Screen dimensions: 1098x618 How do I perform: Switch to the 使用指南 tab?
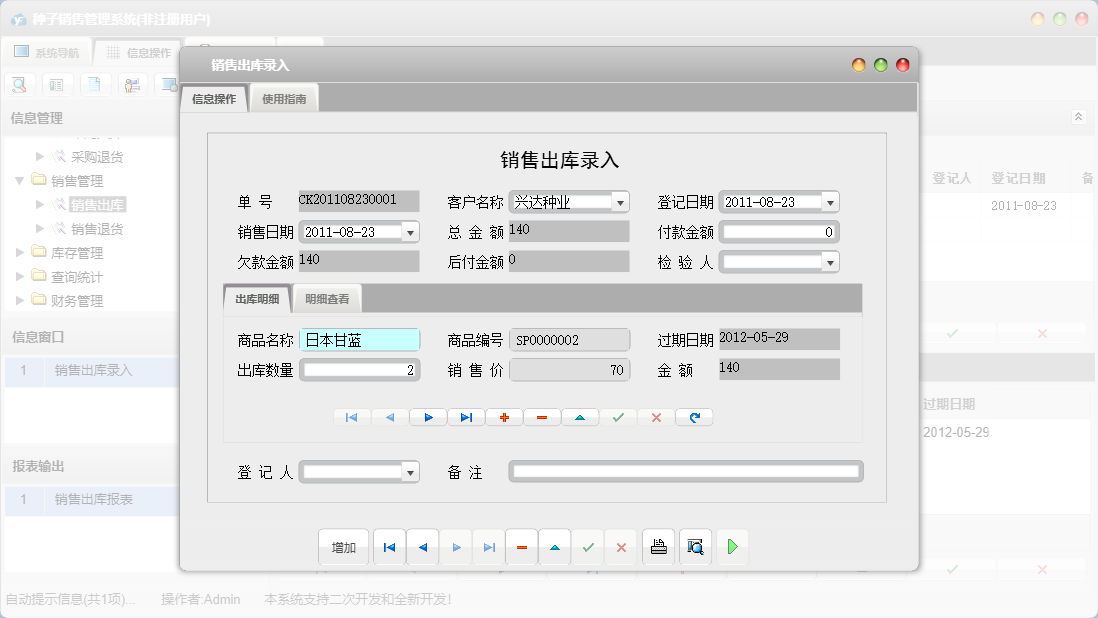click(x=283, y=99)
